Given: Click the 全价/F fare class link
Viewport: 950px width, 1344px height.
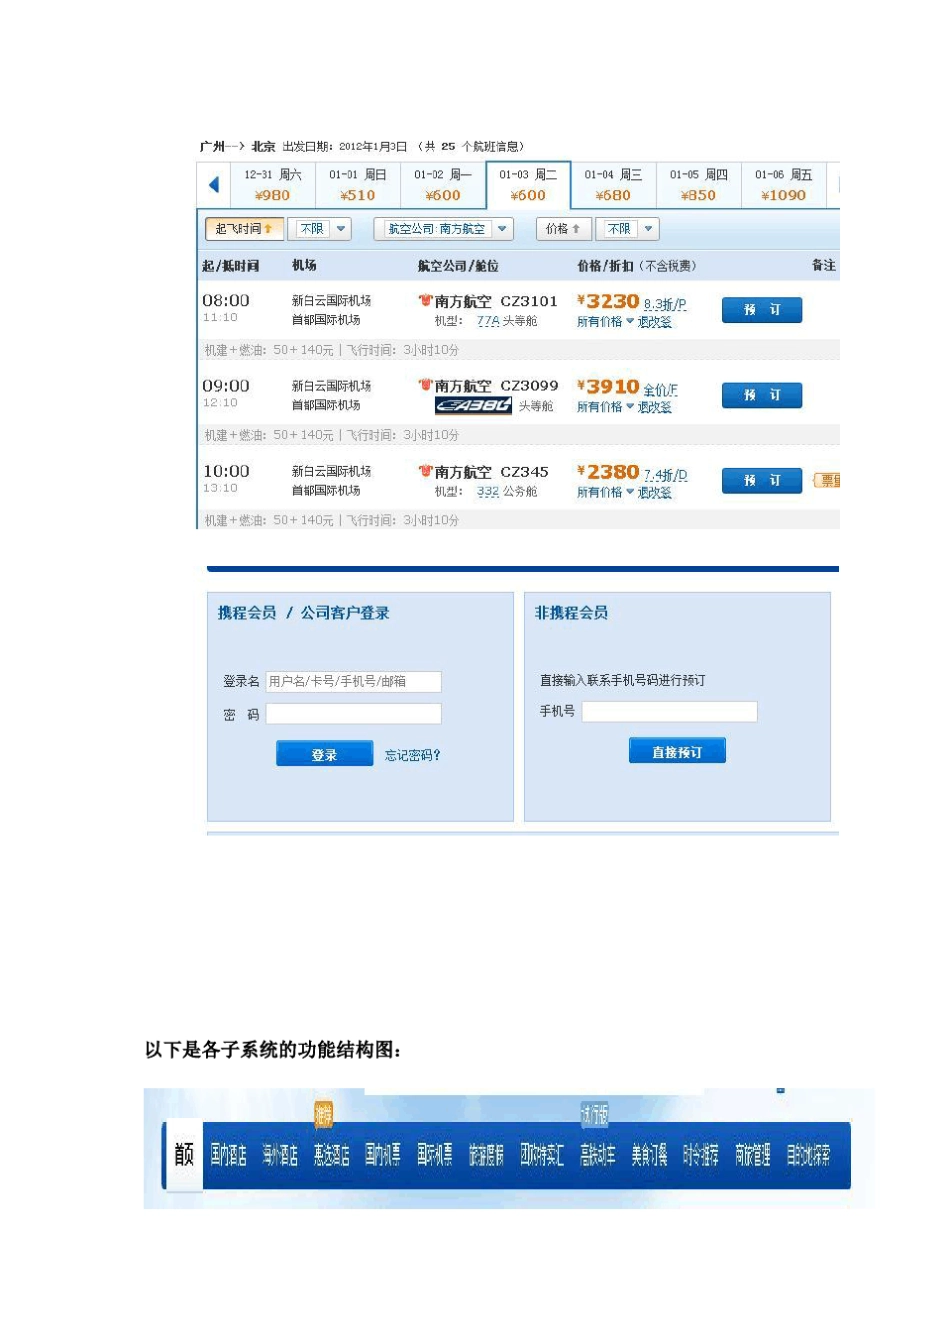Looking at the screenshot, I should (x=660, y=390).
